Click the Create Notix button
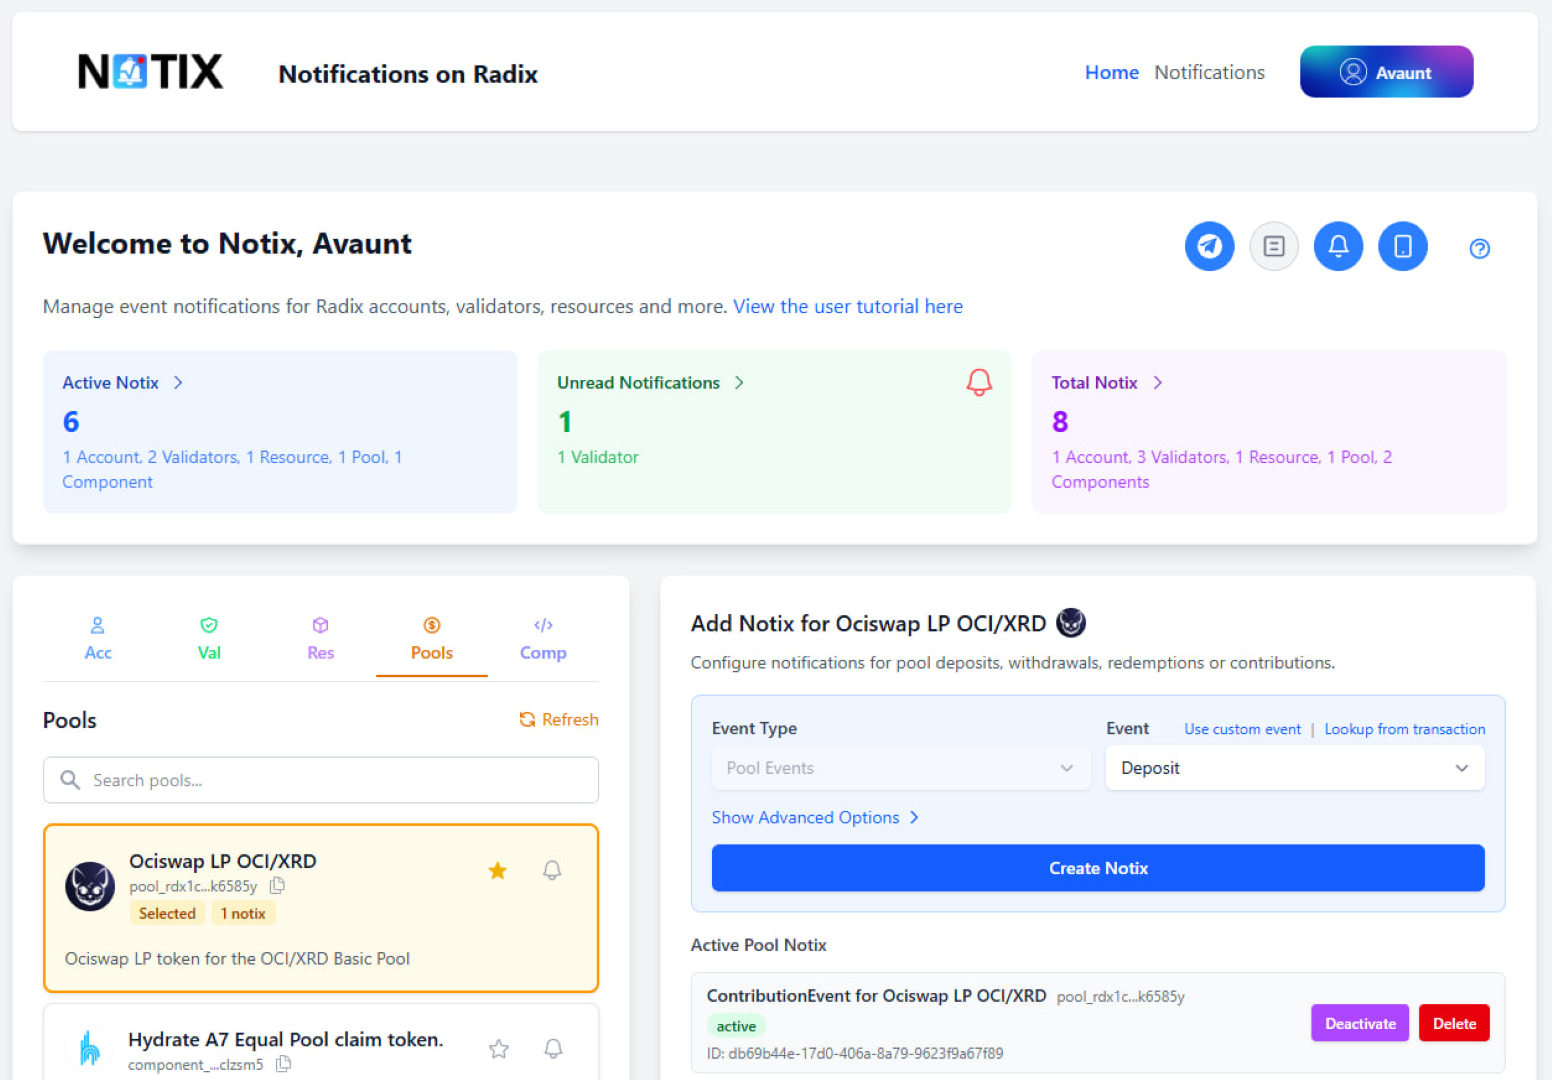 pos(1098,868)
